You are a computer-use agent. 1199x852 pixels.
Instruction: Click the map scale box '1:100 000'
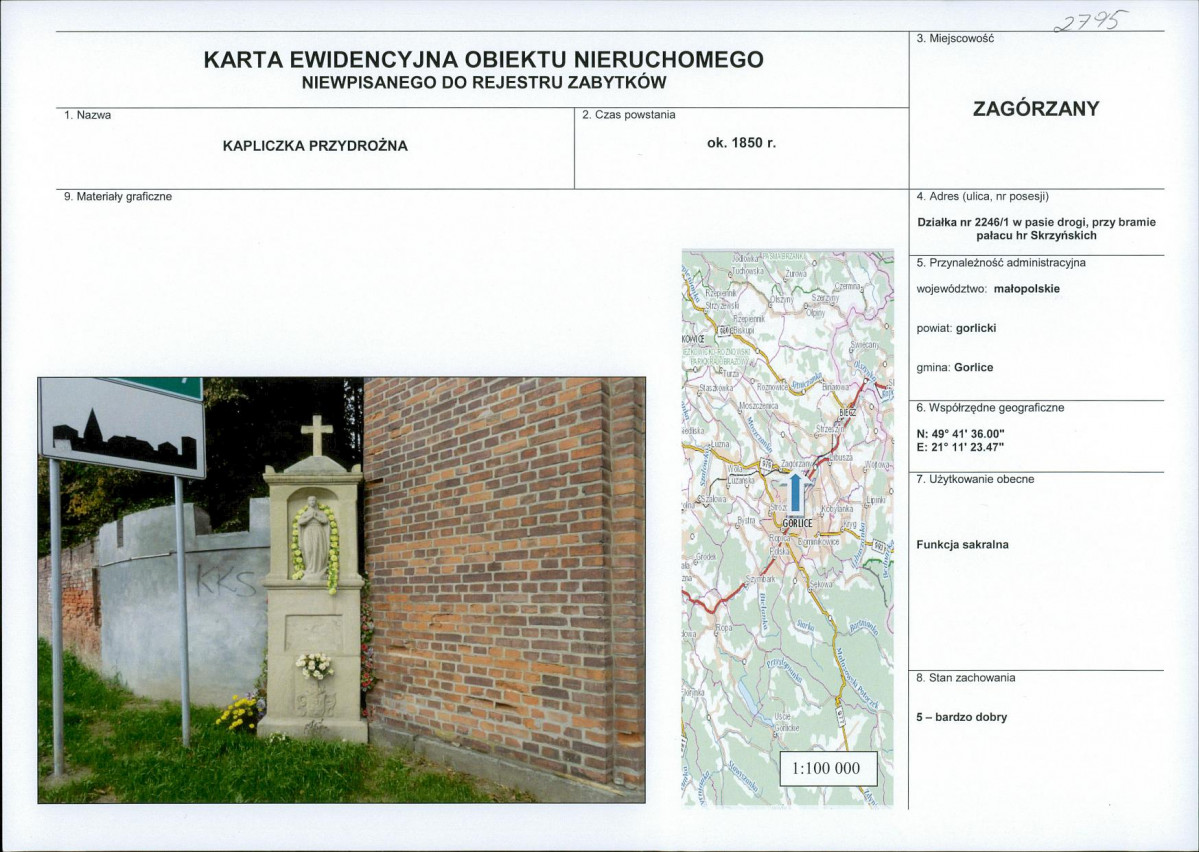point(826,769)
